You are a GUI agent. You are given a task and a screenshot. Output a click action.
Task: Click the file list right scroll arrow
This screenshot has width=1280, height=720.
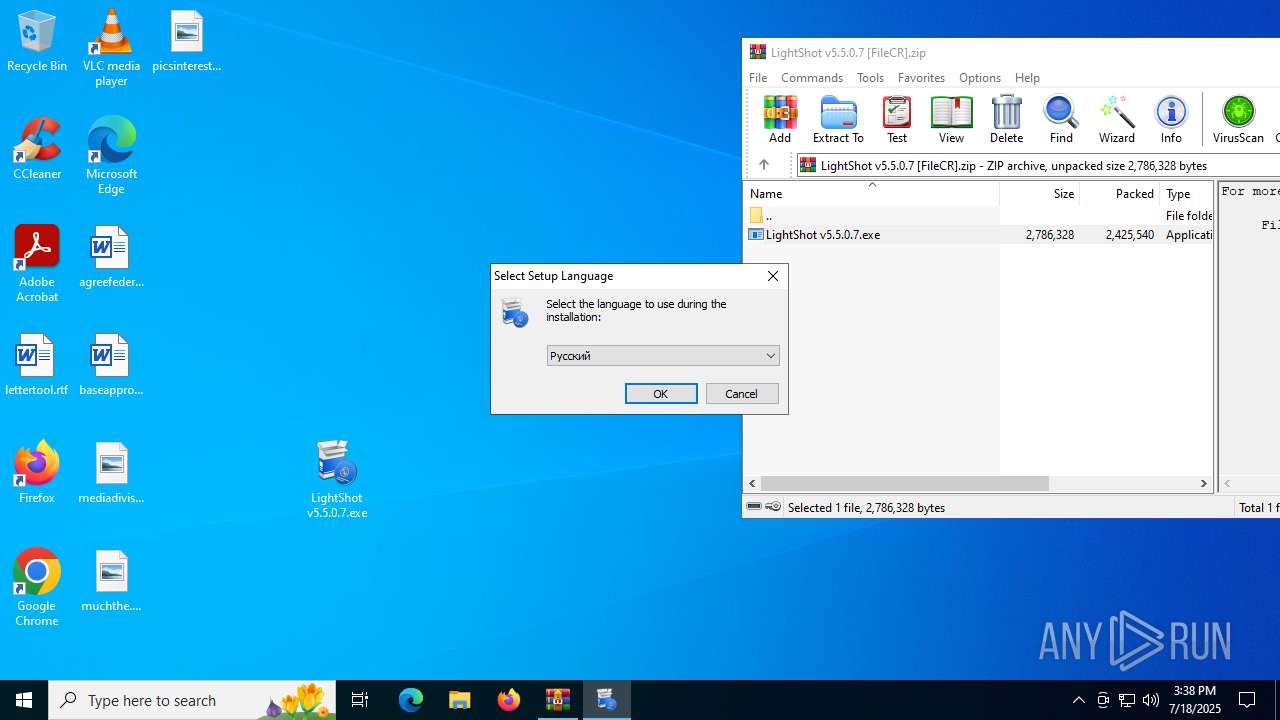pyautogui.click(x=1204, y=483)
